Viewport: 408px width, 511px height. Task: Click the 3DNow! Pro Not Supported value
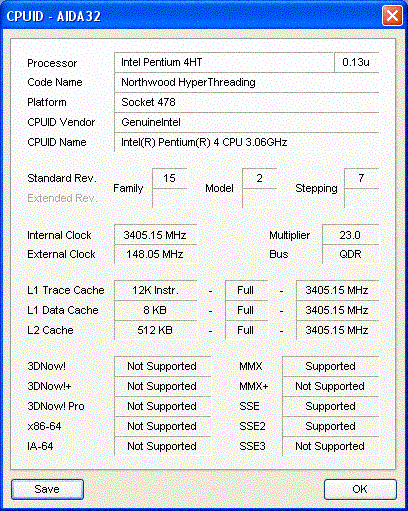162,406
